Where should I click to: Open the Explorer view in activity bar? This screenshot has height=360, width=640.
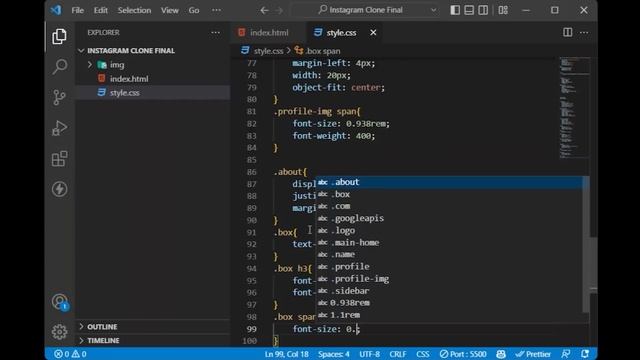coord(60,37)
